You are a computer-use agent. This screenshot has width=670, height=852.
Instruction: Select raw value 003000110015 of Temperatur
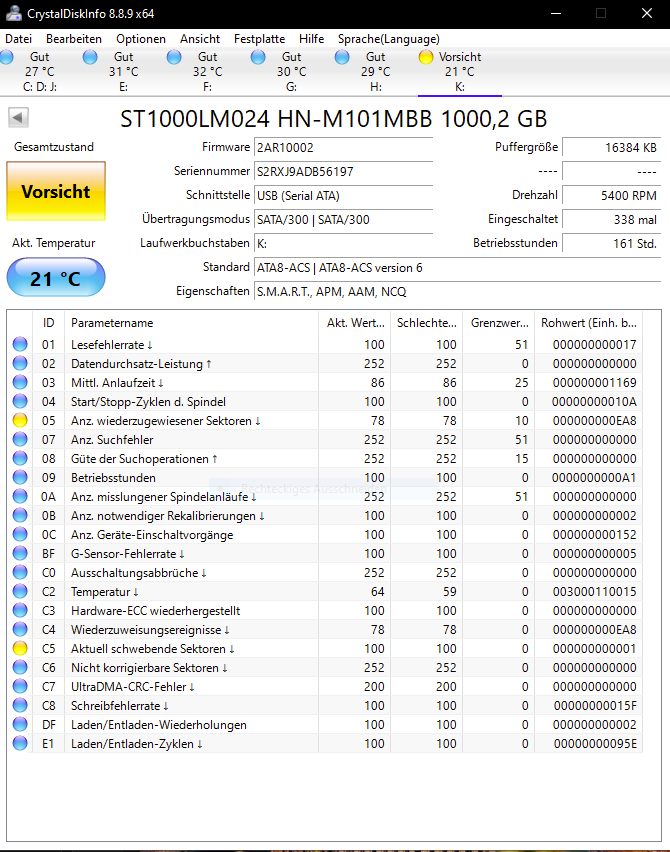tap(594, 592)
